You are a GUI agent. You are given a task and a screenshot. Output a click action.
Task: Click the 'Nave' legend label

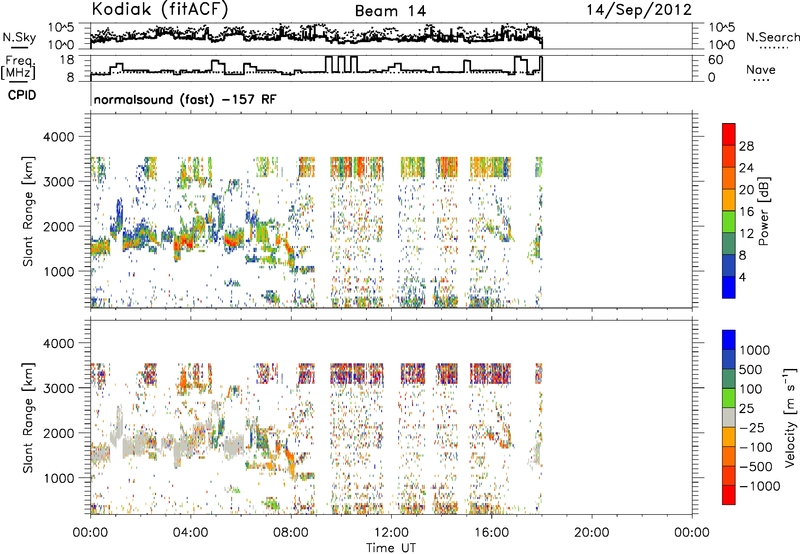[x=761, y=69]
